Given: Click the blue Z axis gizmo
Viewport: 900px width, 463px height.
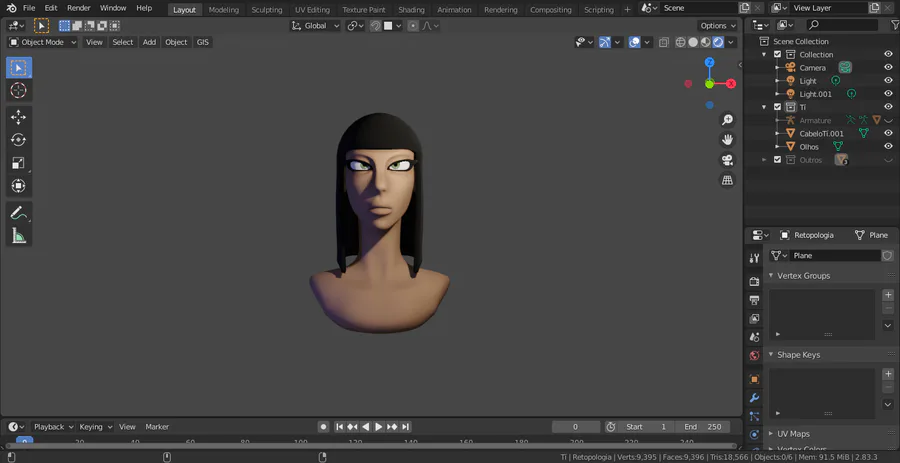Looking at the screenshot, I should (710, 62).
